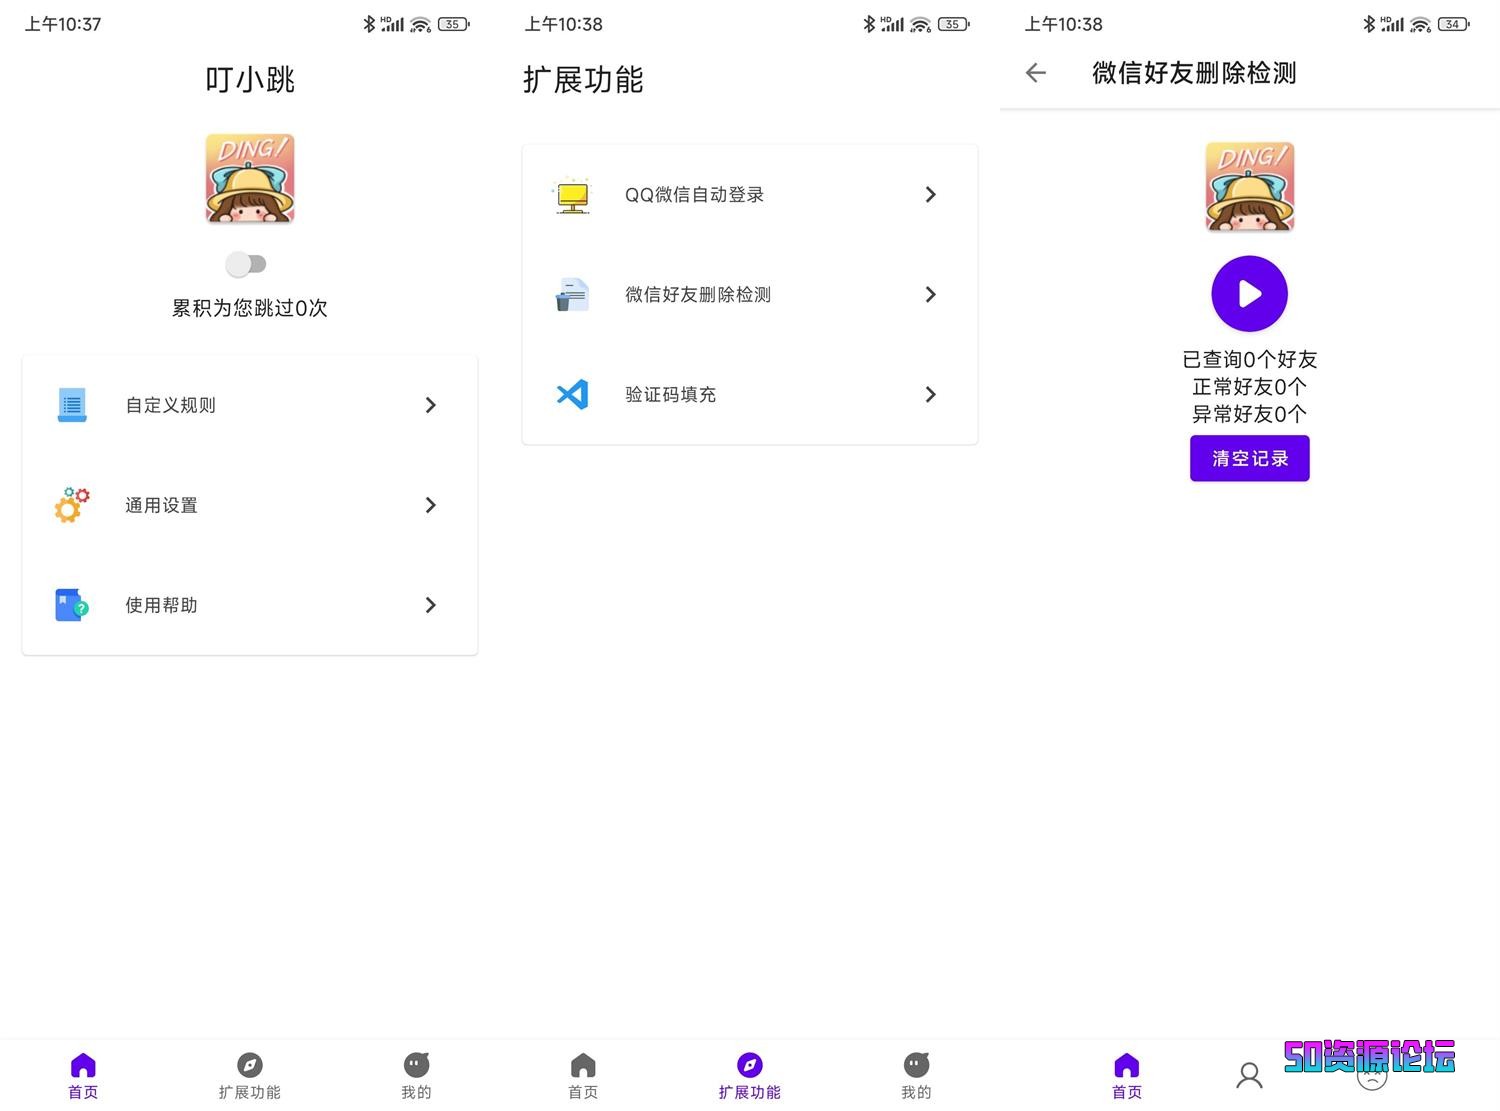Viewport: 1500px width, 1111px height.
Task: Open the 自定义规则 row icon
Action: 72,405
